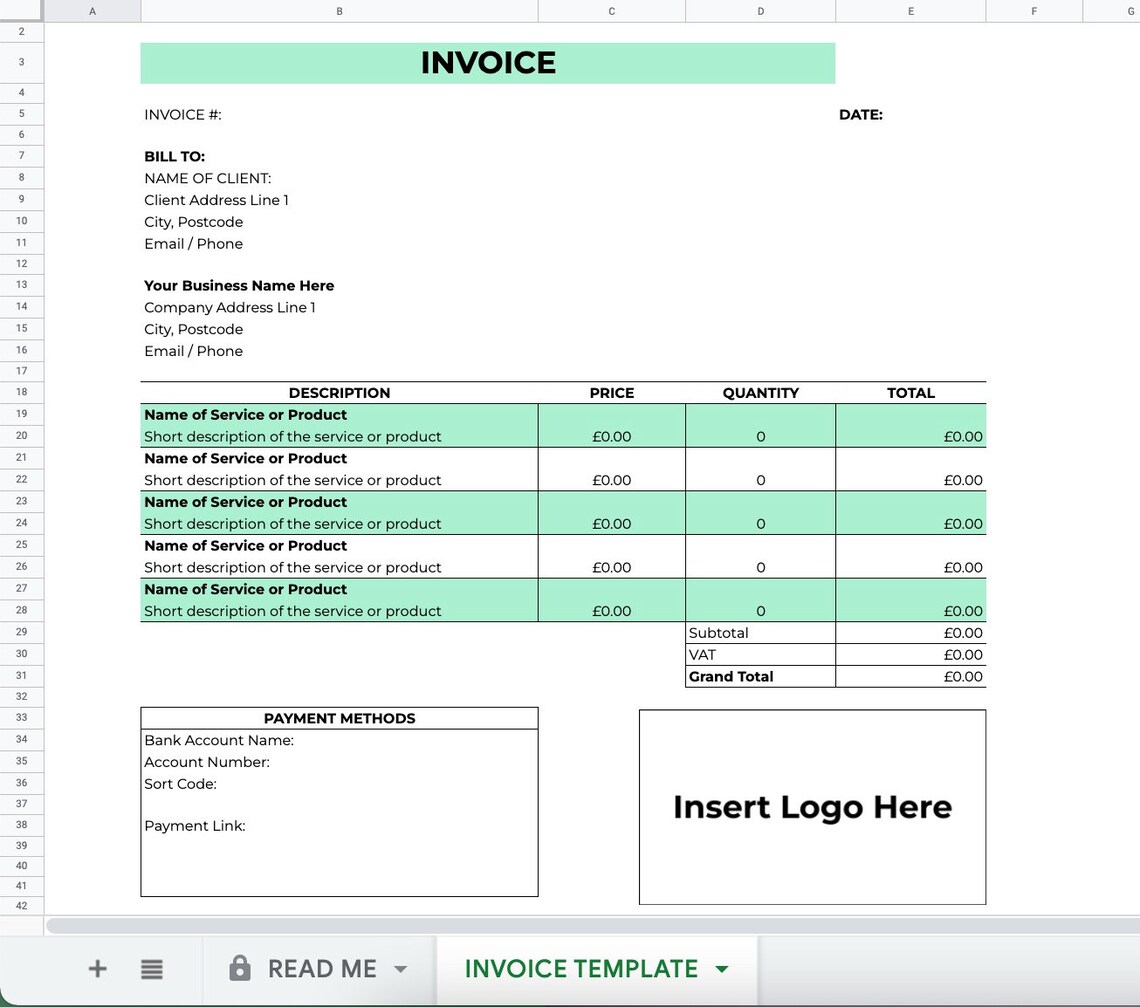Add a new sheet using the plus icon

point(97,968)
